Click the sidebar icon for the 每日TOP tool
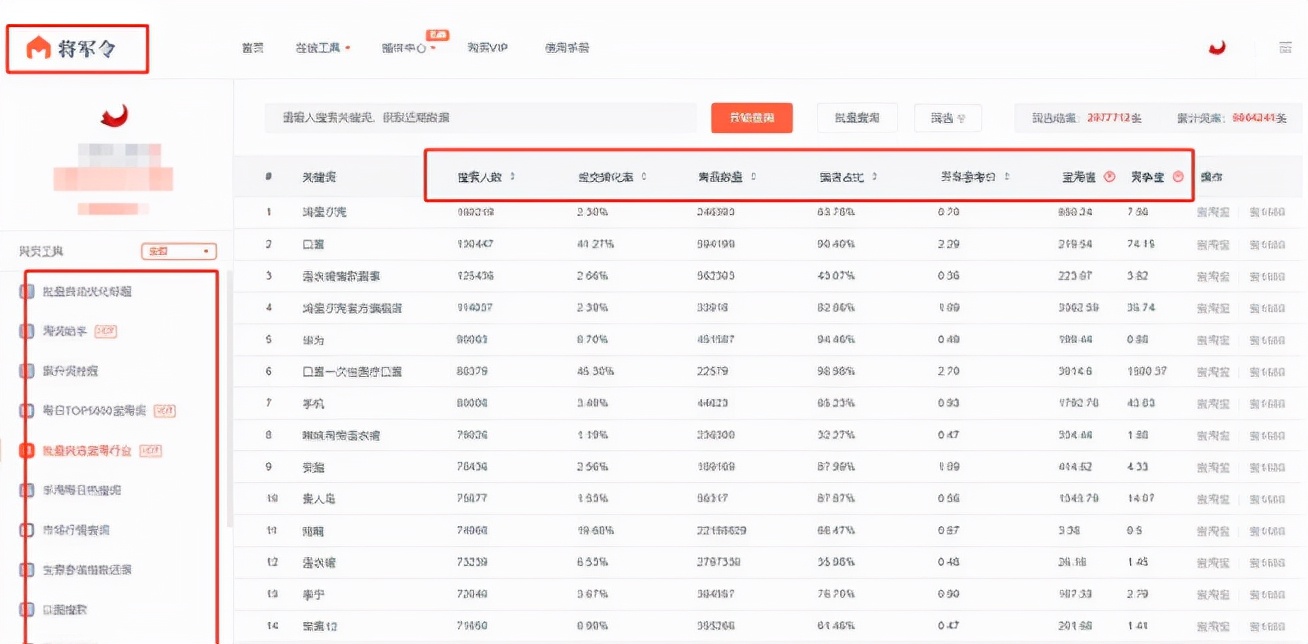The width and height of the screenshot is (1308, 644). tap(27, 411)
